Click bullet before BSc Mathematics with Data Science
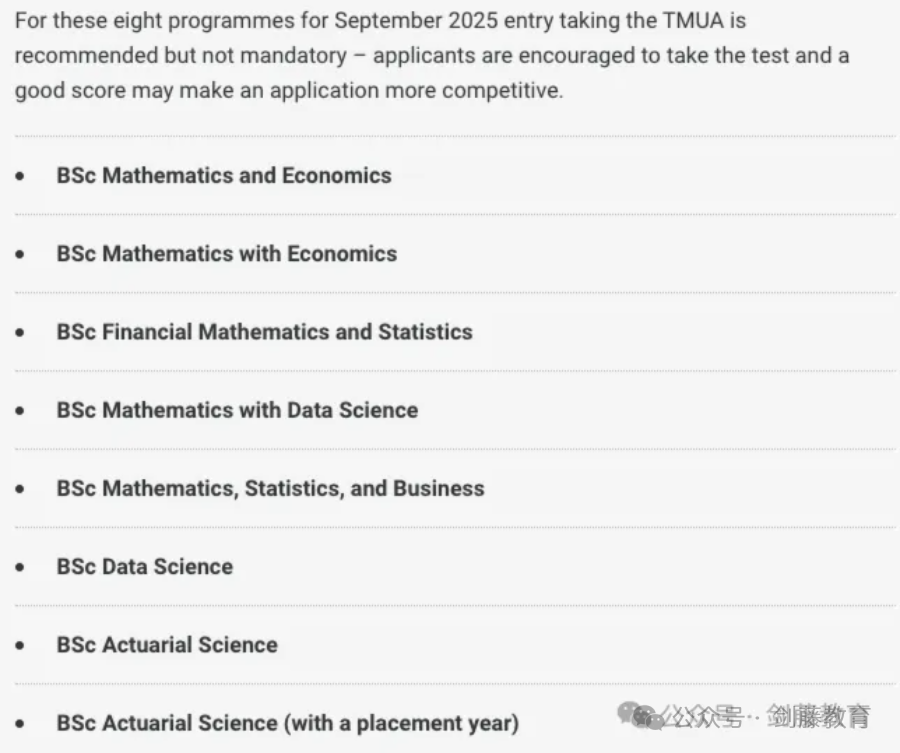Image resolution: width=900 pixels, height=753 pixels. coord(20,410)
